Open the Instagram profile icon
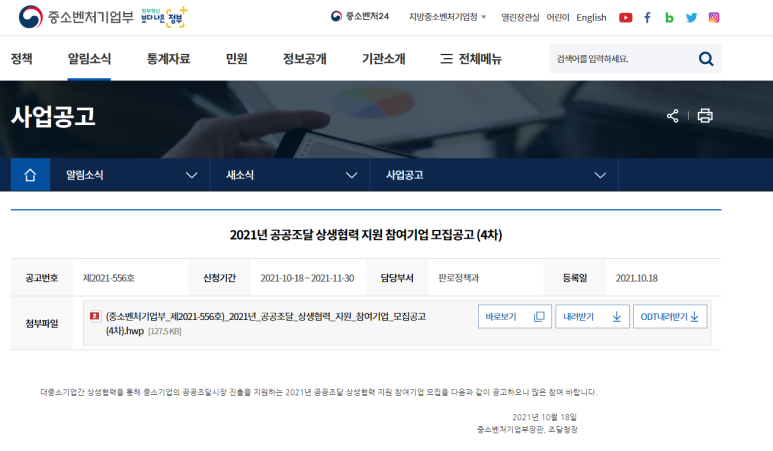Screen dimensions: 773x451 click(714, 18)
